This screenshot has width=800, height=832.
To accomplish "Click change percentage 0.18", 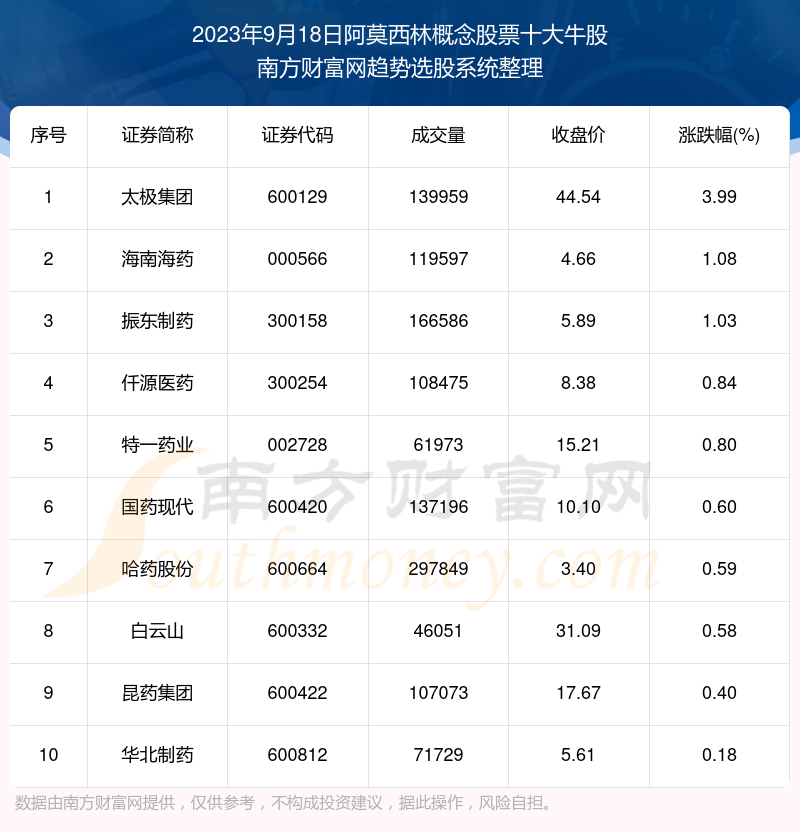I will pos(719,755).
